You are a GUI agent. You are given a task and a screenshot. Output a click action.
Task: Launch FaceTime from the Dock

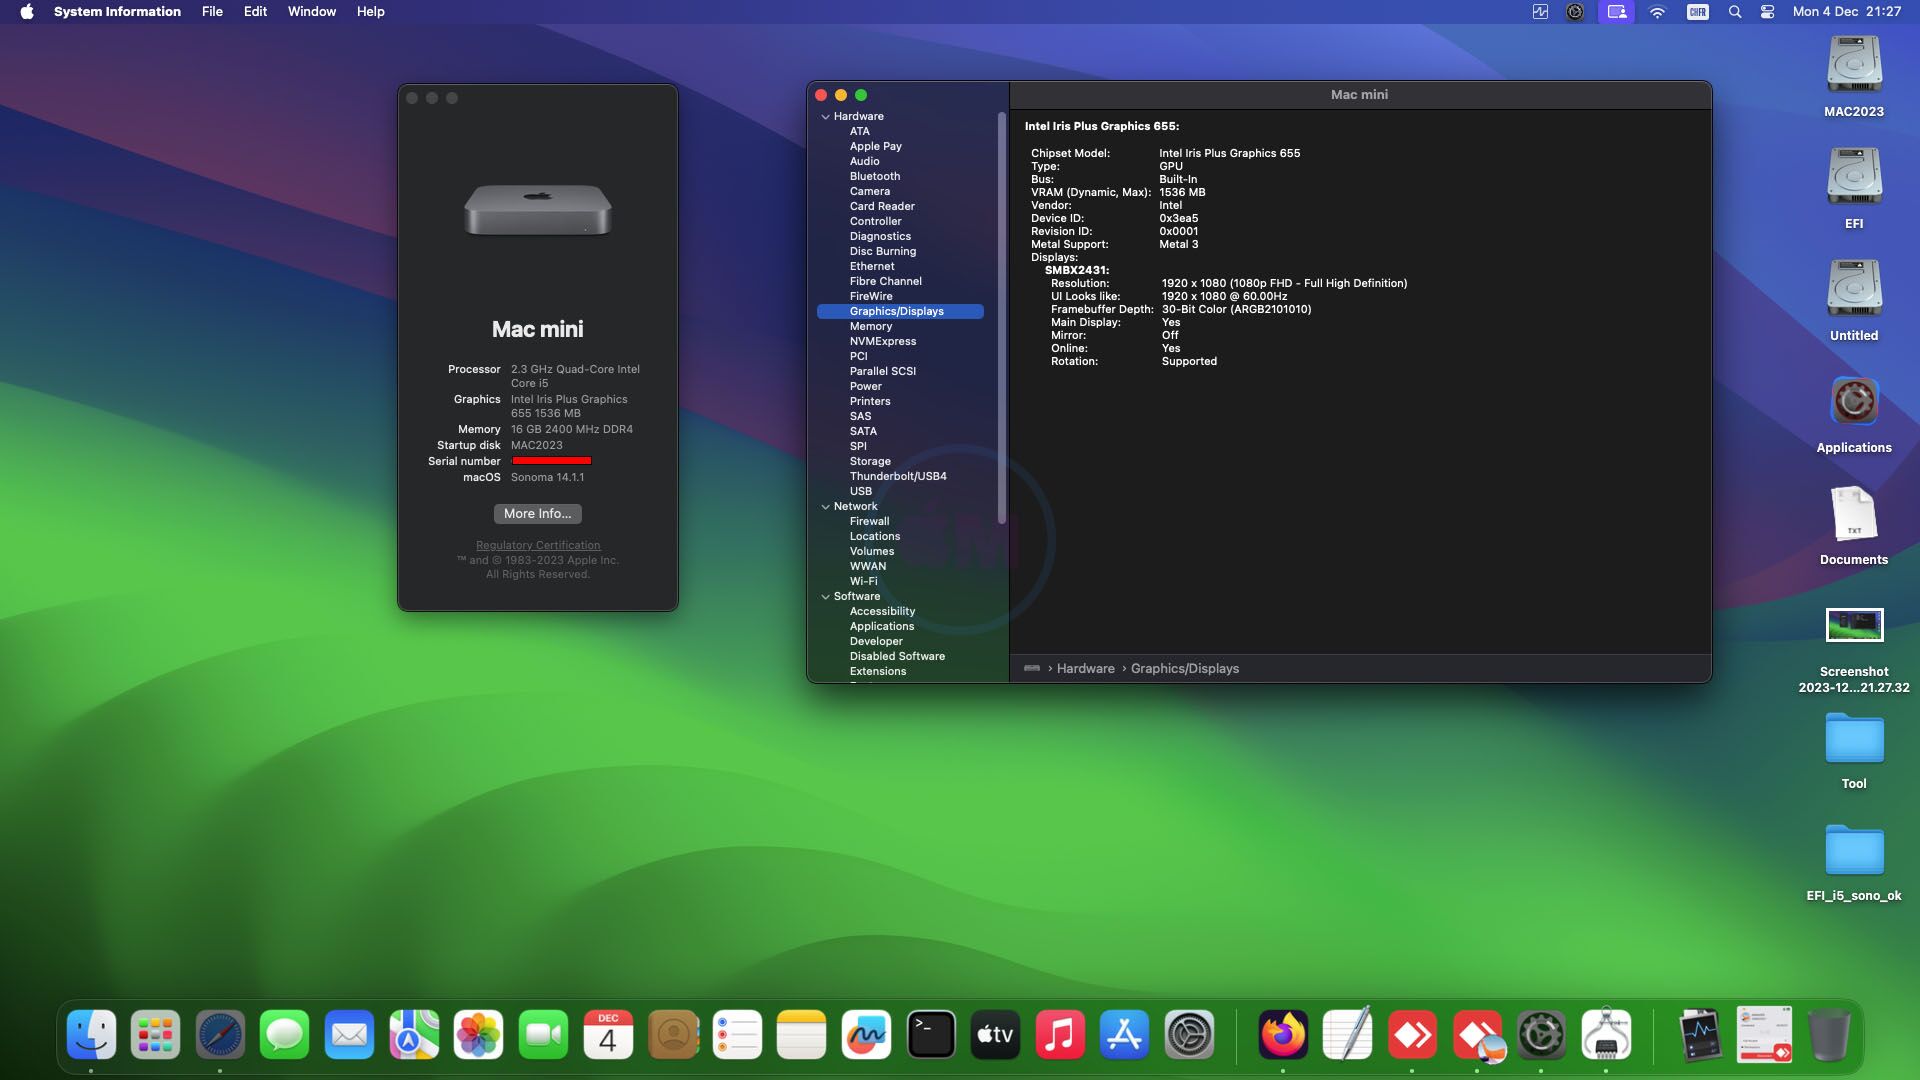pyautogui.click(x=543, y=1035)
